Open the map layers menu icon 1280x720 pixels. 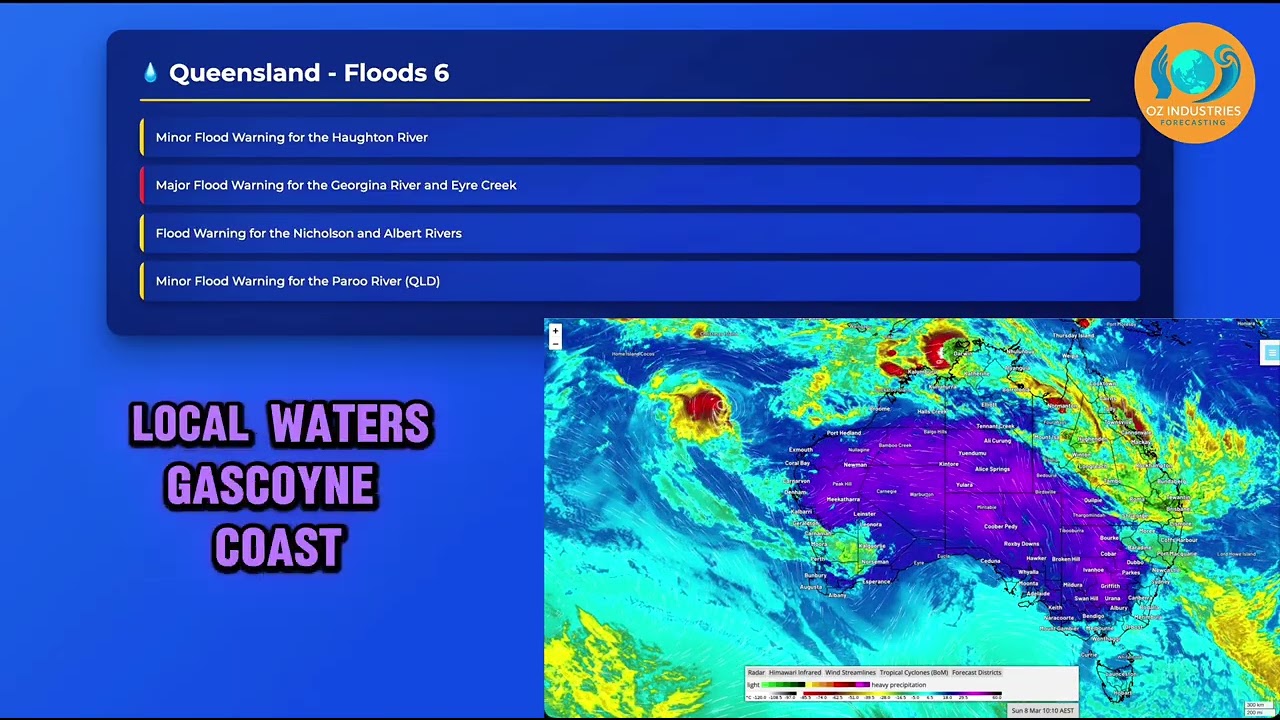click(1270, 352)
